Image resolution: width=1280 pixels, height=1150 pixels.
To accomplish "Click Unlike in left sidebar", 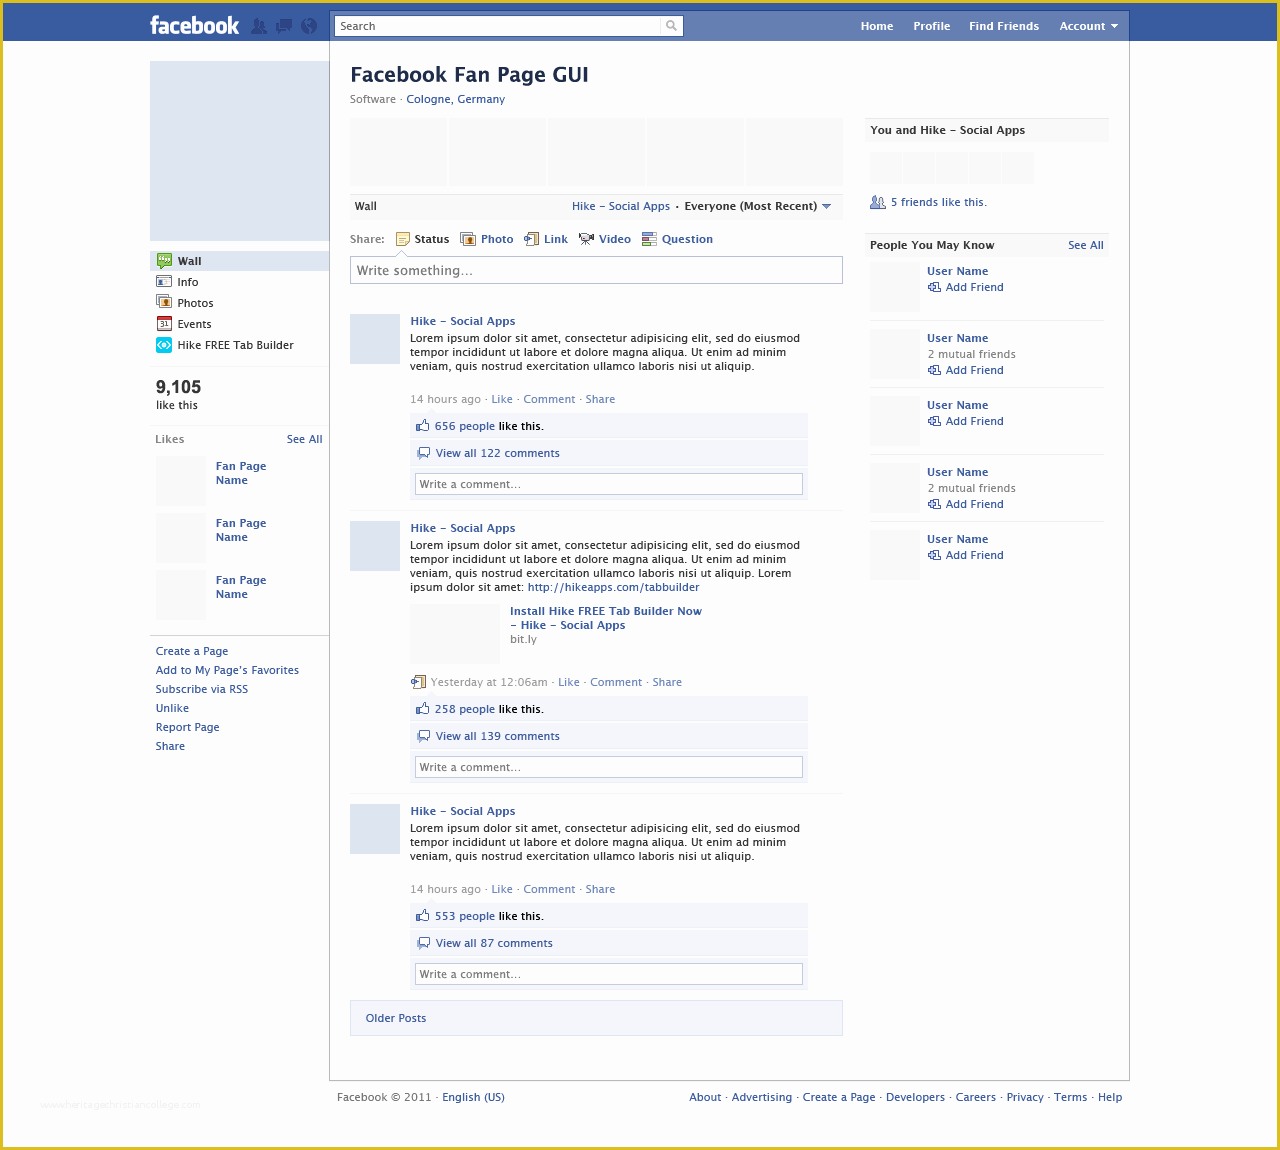I will pos(172,708).
